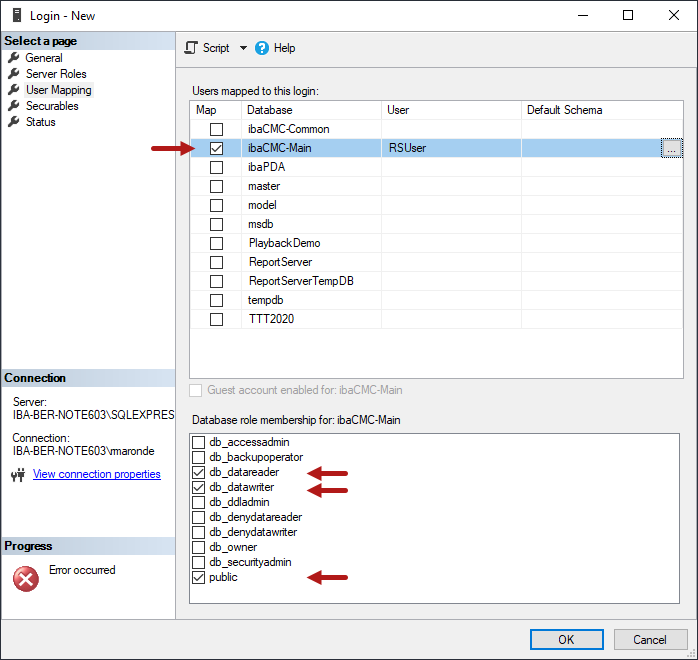Check the Map box for ReportServerTempDB
The height and width of the screenshot is (660, 698).
pyautogui.click(x=216, y=281)
